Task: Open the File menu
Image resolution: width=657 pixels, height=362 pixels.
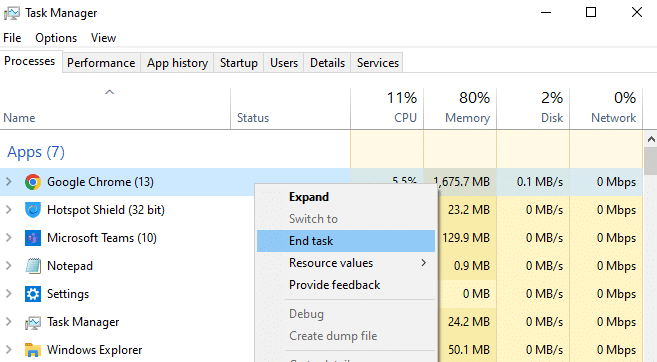Action: tap(12, 38)
